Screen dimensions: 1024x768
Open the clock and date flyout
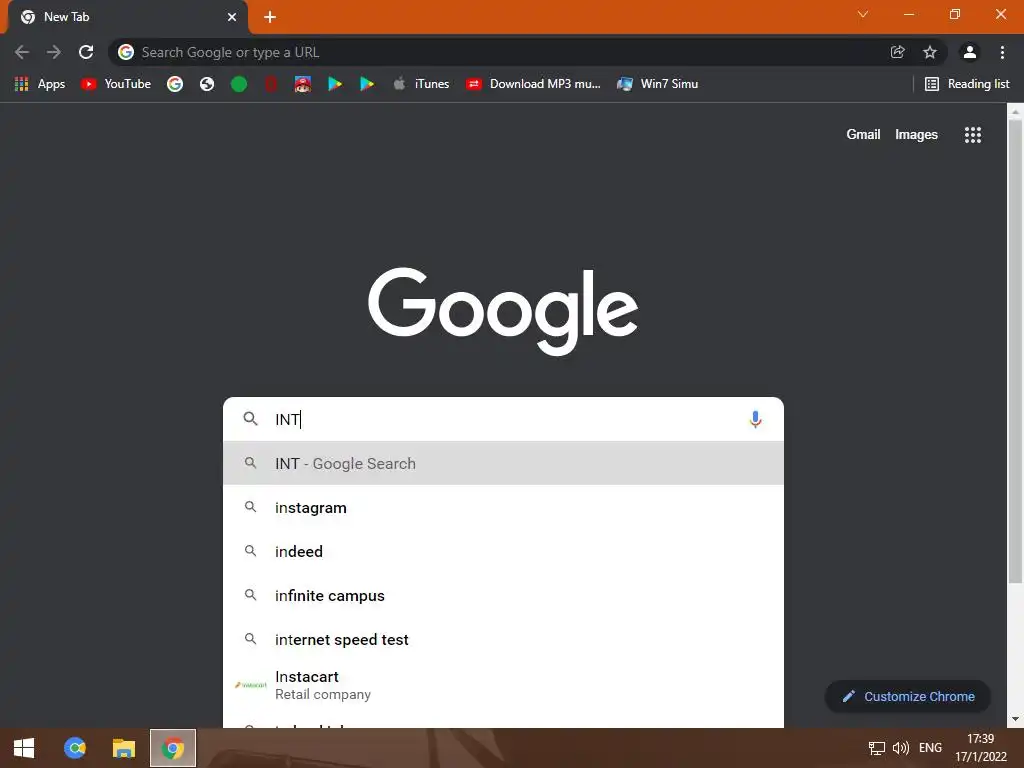pyautogui.click(x=981, y=748)
